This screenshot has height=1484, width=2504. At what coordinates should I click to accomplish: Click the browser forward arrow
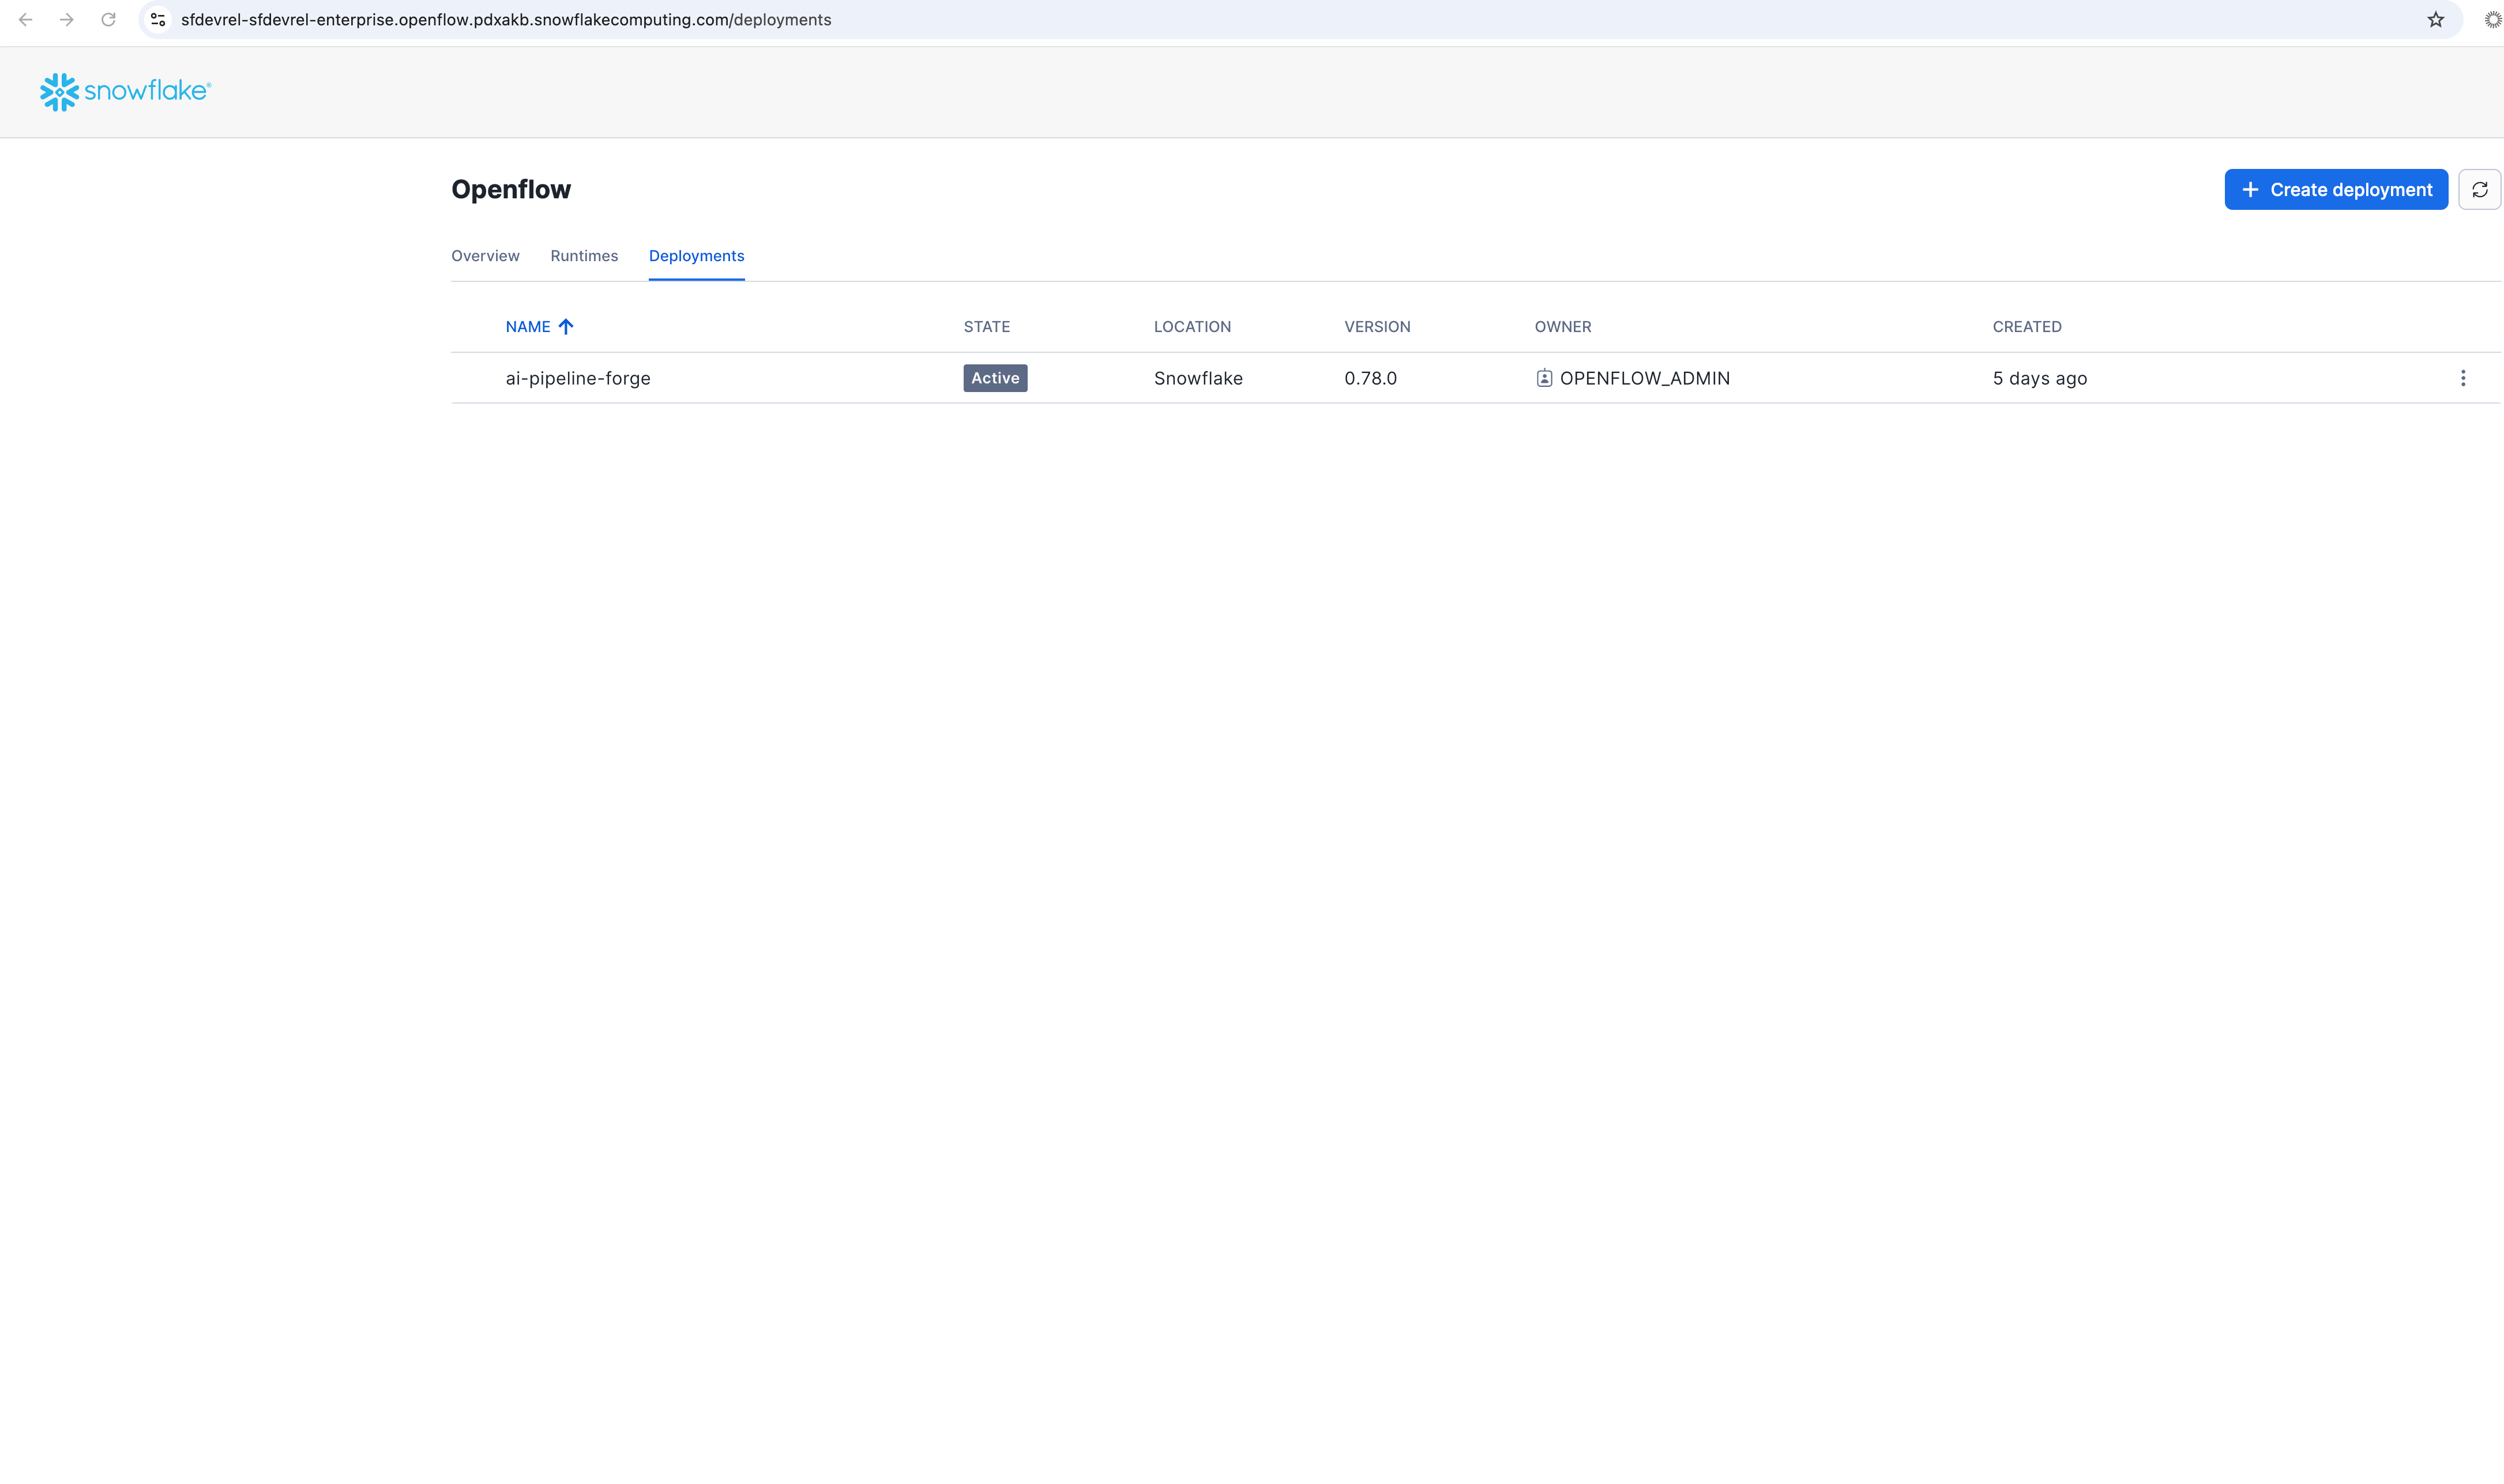[67, 20]
